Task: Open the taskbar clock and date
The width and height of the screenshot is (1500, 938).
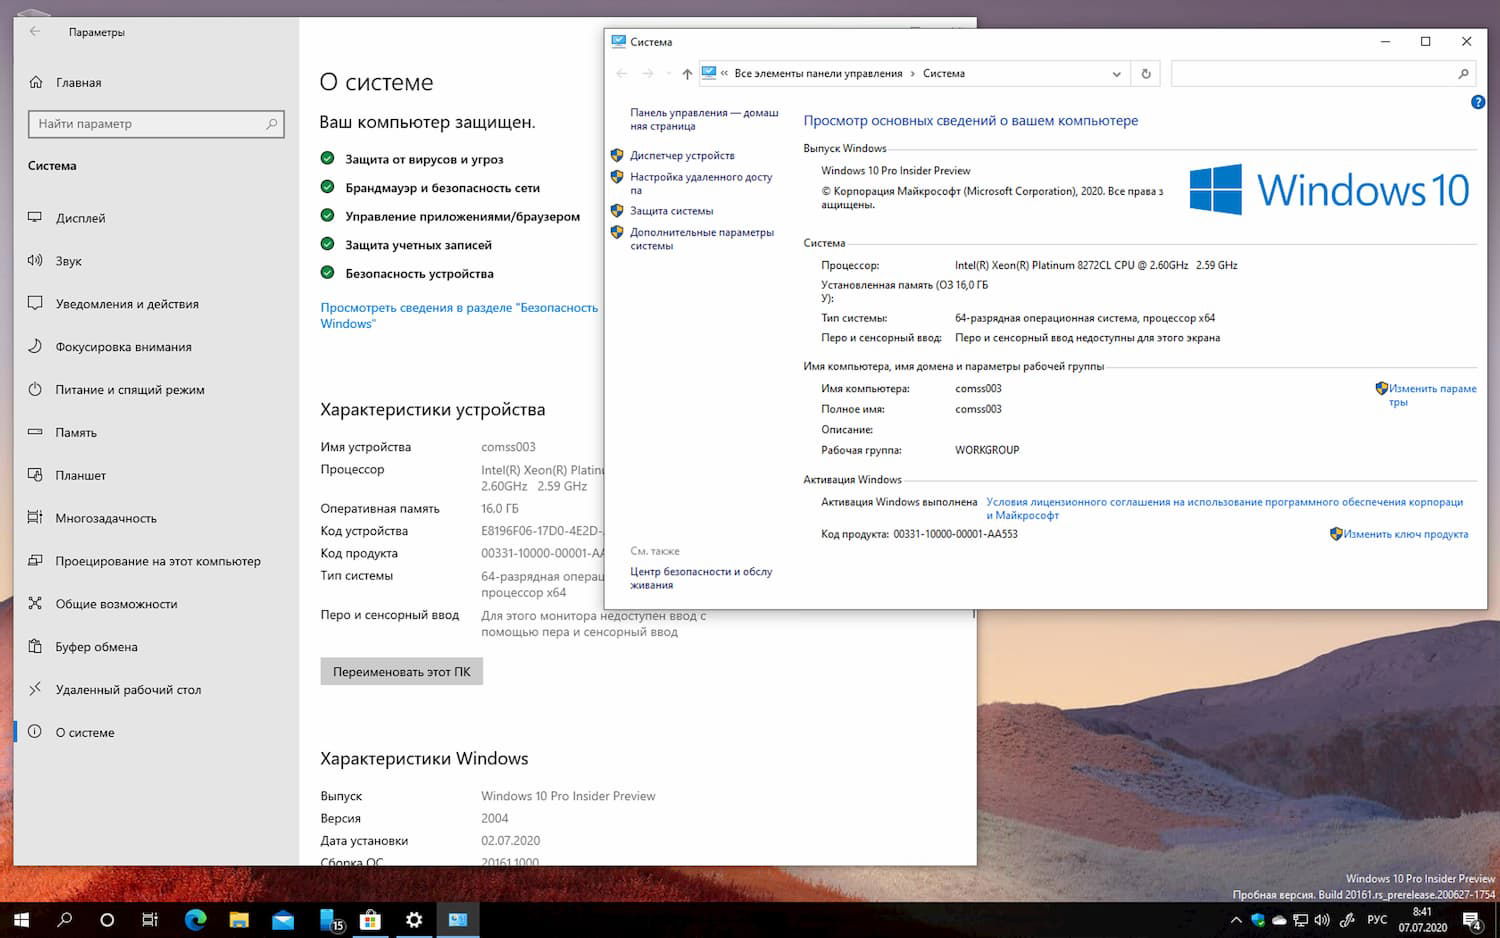Action: (1422, 920)
